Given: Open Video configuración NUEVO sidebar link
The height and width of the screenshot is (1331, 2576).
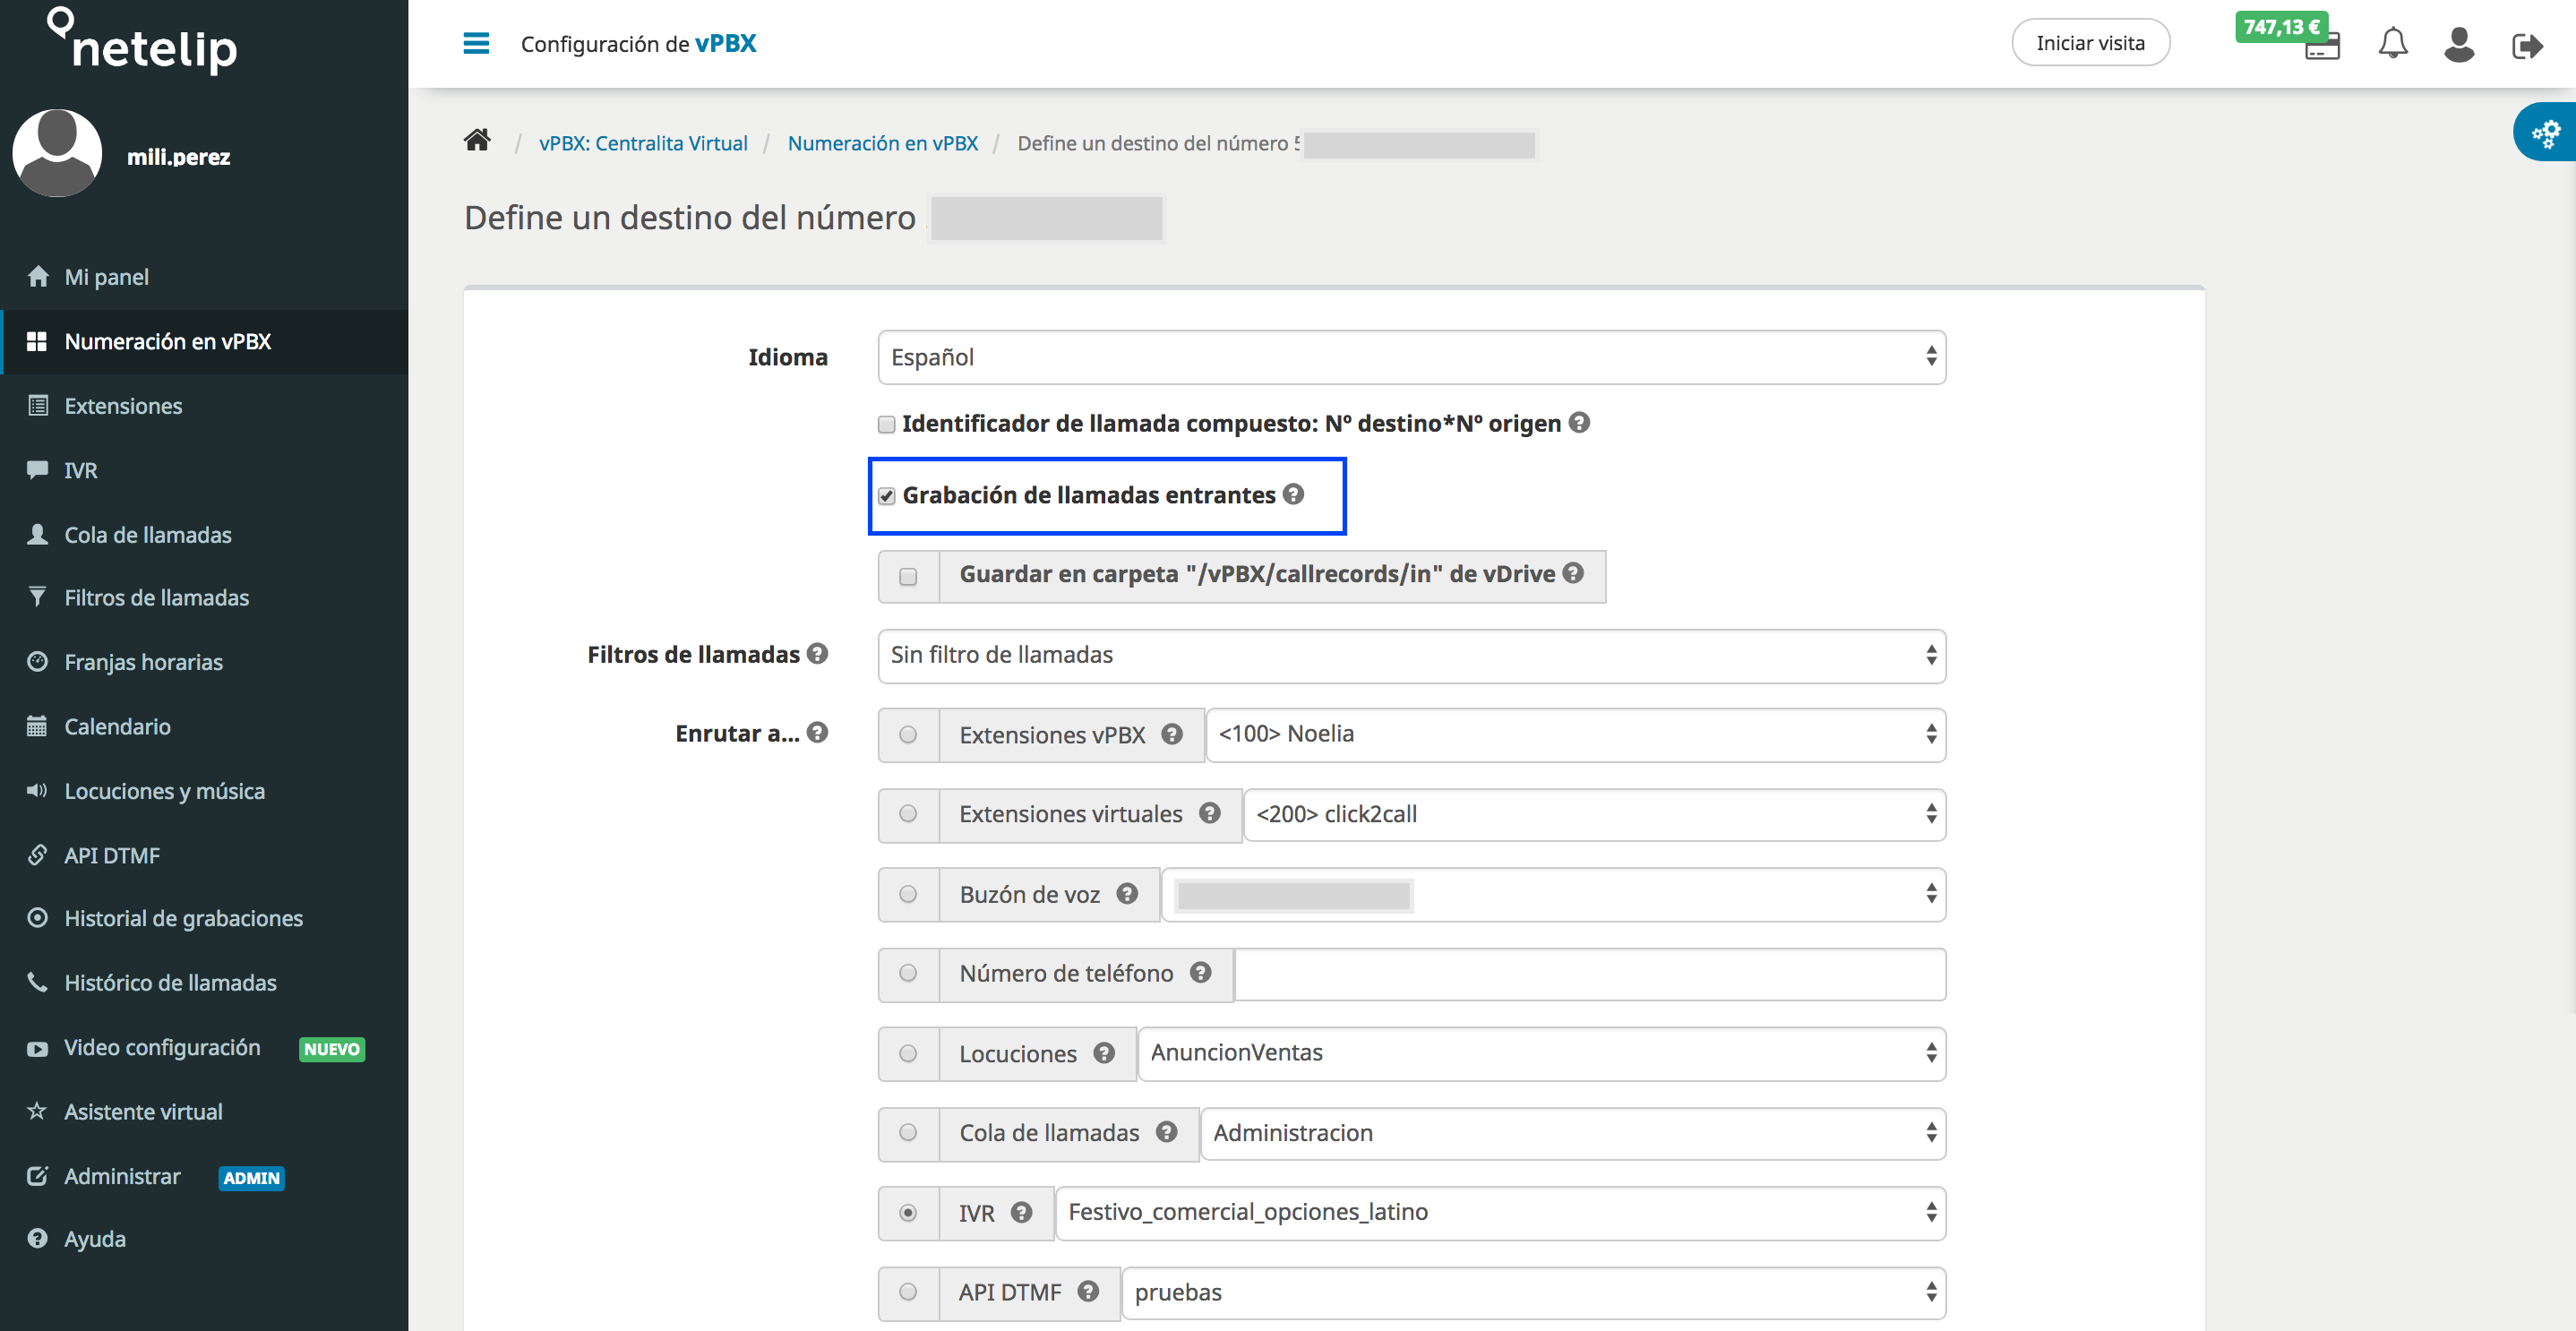Looking at the screenshot, I should pyautogui.click(x=204, y=1047).
